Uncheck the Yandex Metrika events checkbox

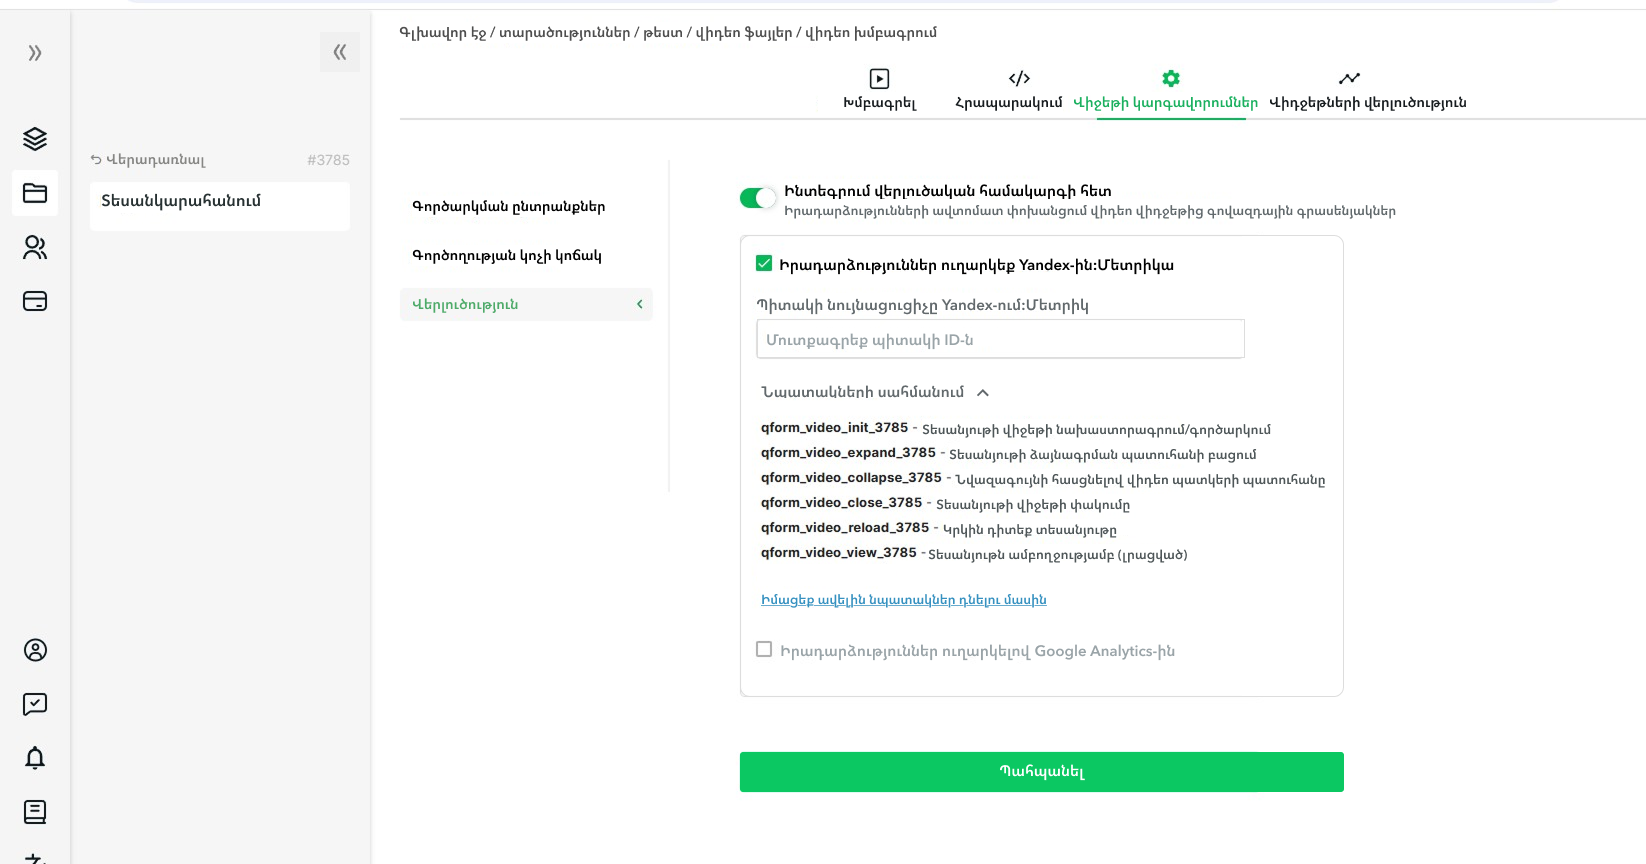pos(764,264)
